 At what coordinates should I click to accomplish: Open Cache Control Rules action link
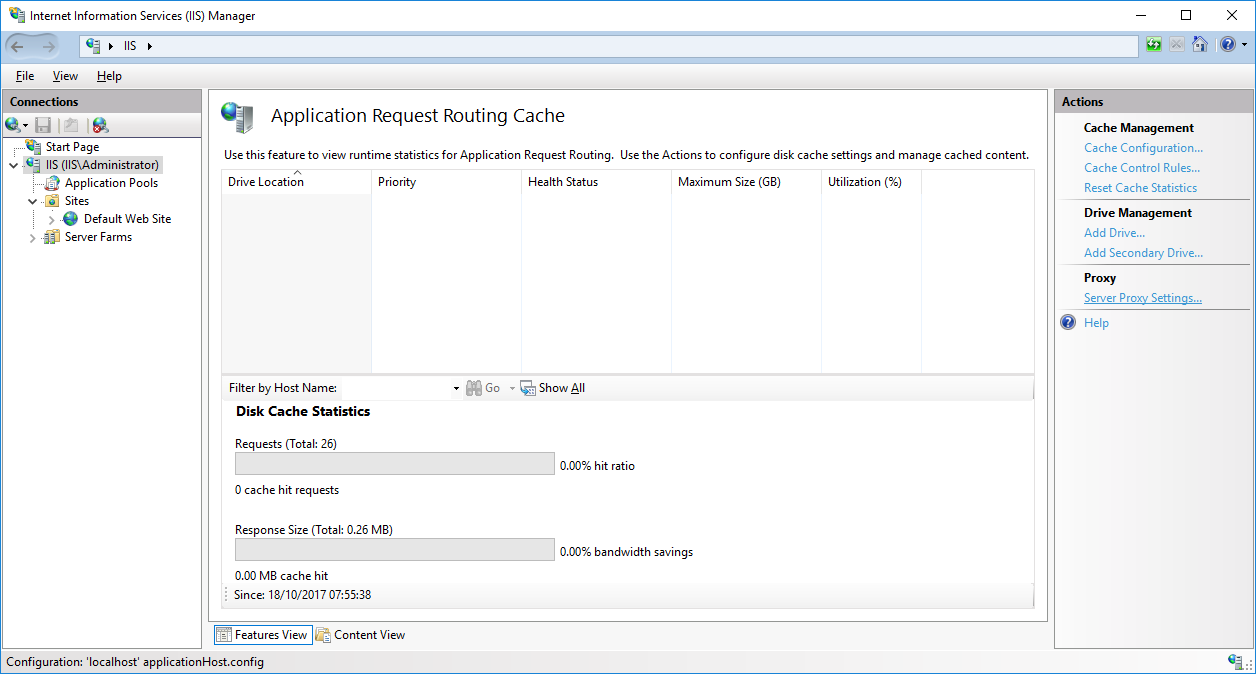tap(1142, 168)
